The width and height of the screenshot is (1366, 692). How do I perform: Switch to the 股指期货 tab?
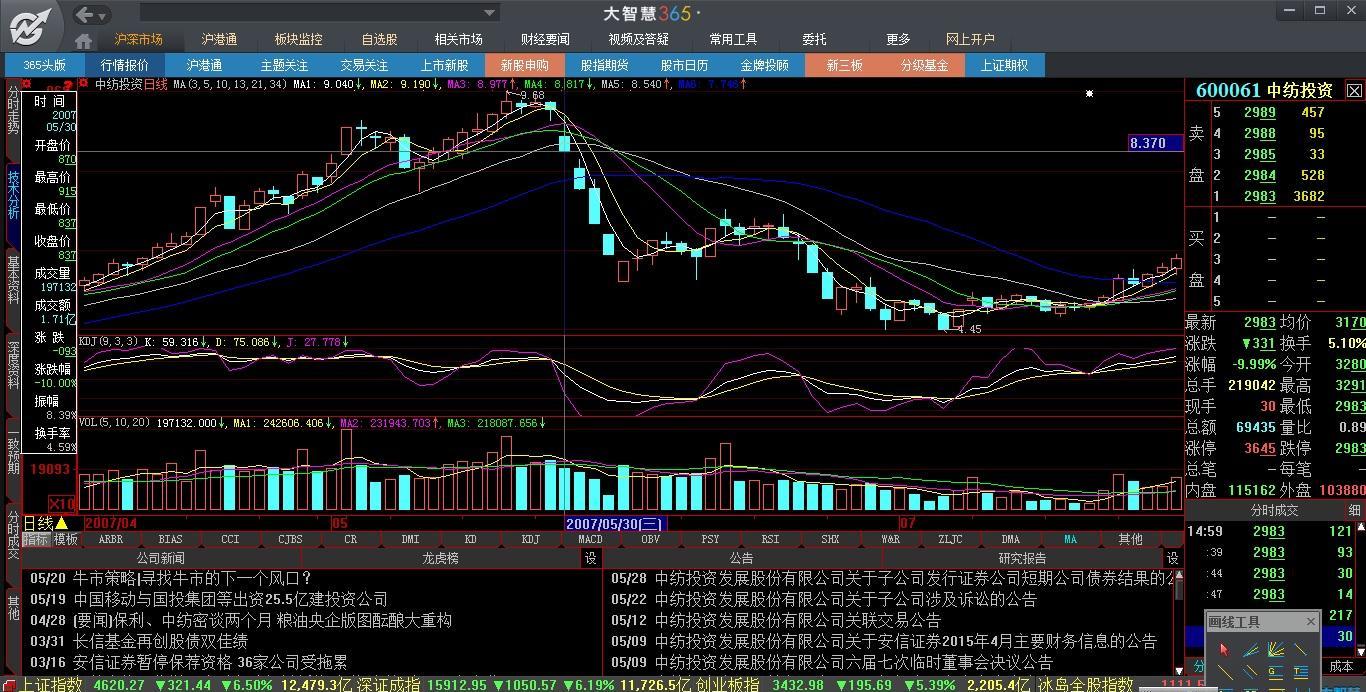(x=604, y=65)
